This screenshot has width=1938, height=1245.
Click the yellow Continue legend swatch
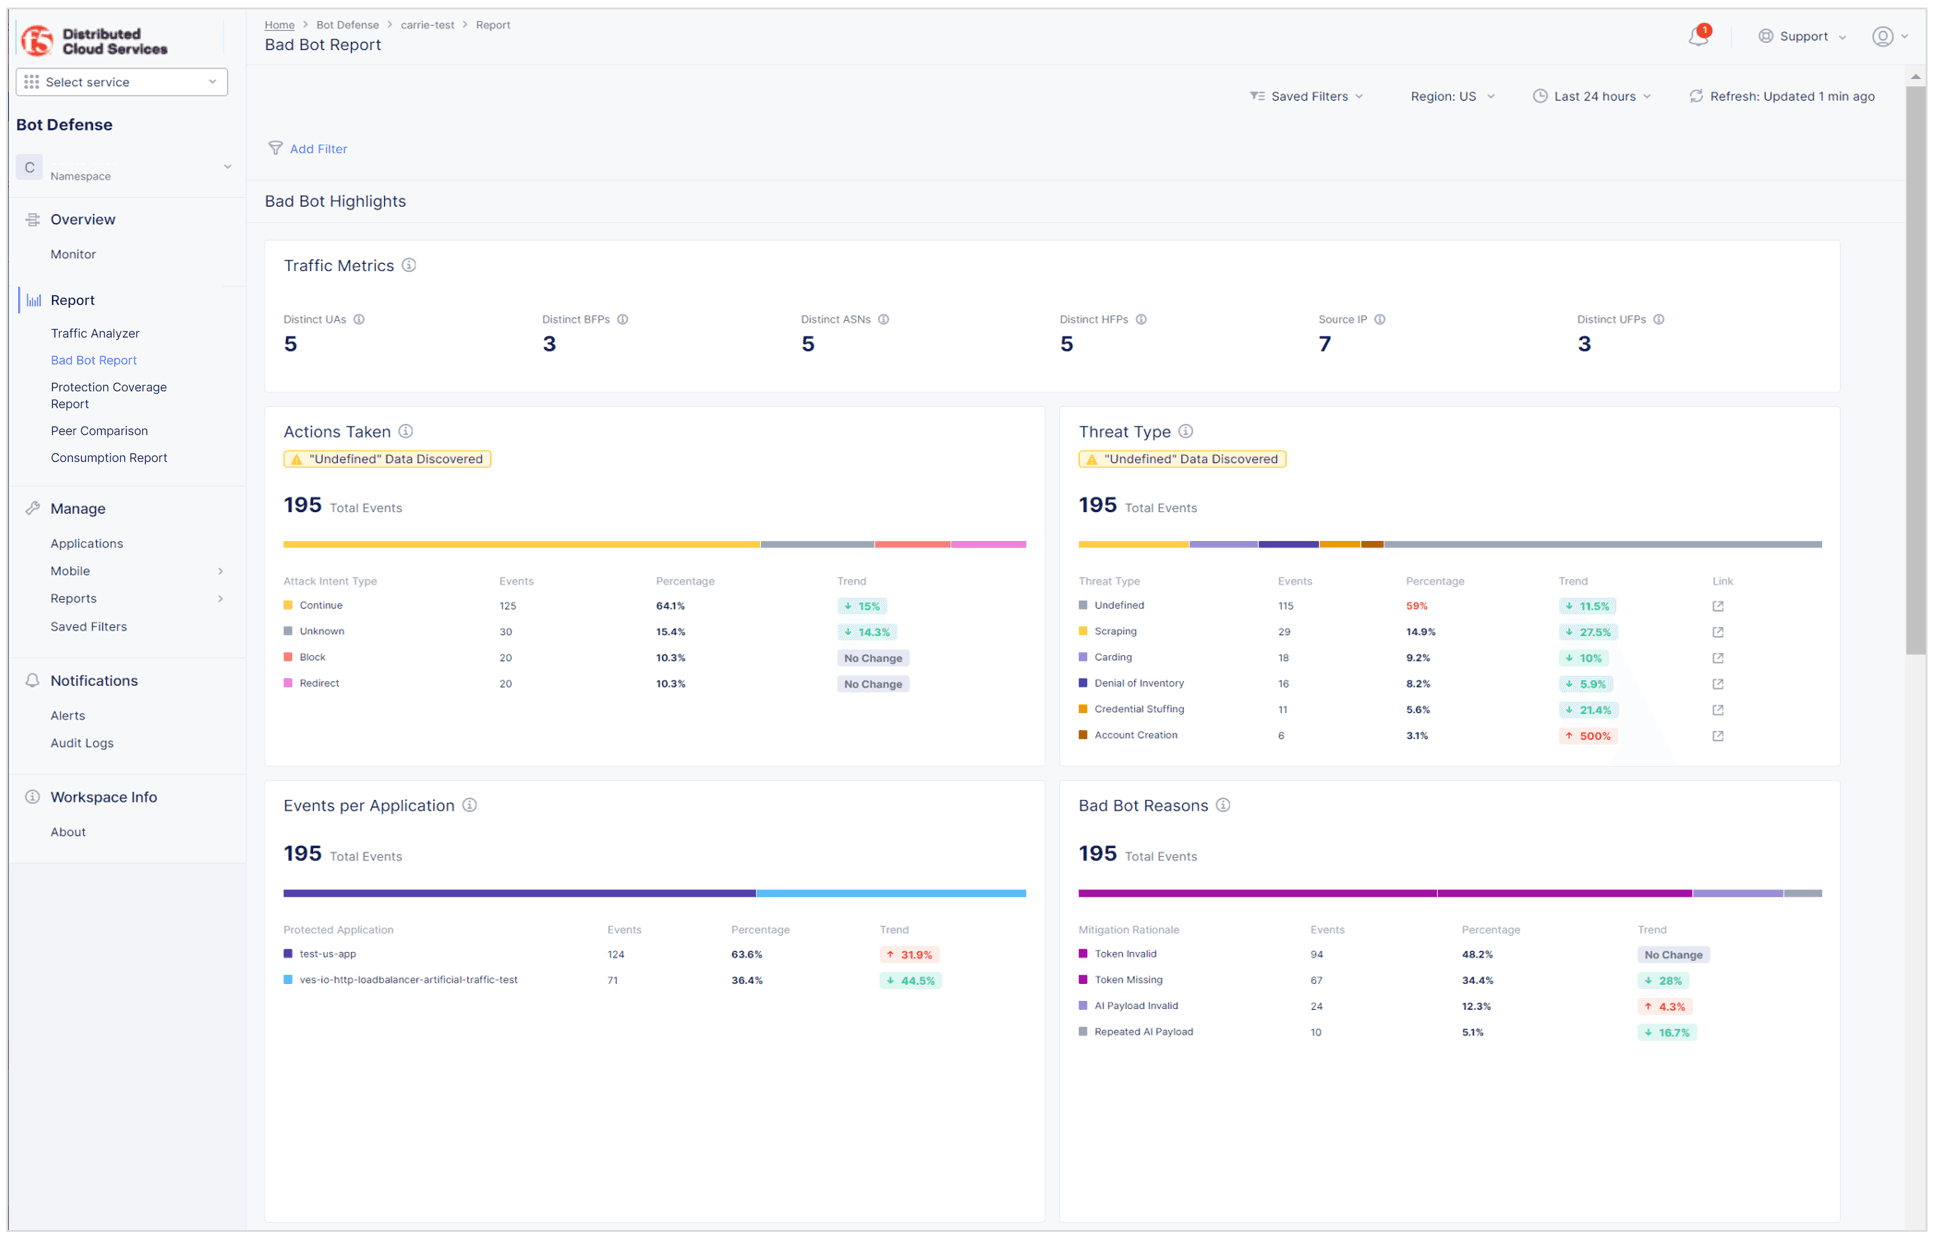(x=288, y=606)
